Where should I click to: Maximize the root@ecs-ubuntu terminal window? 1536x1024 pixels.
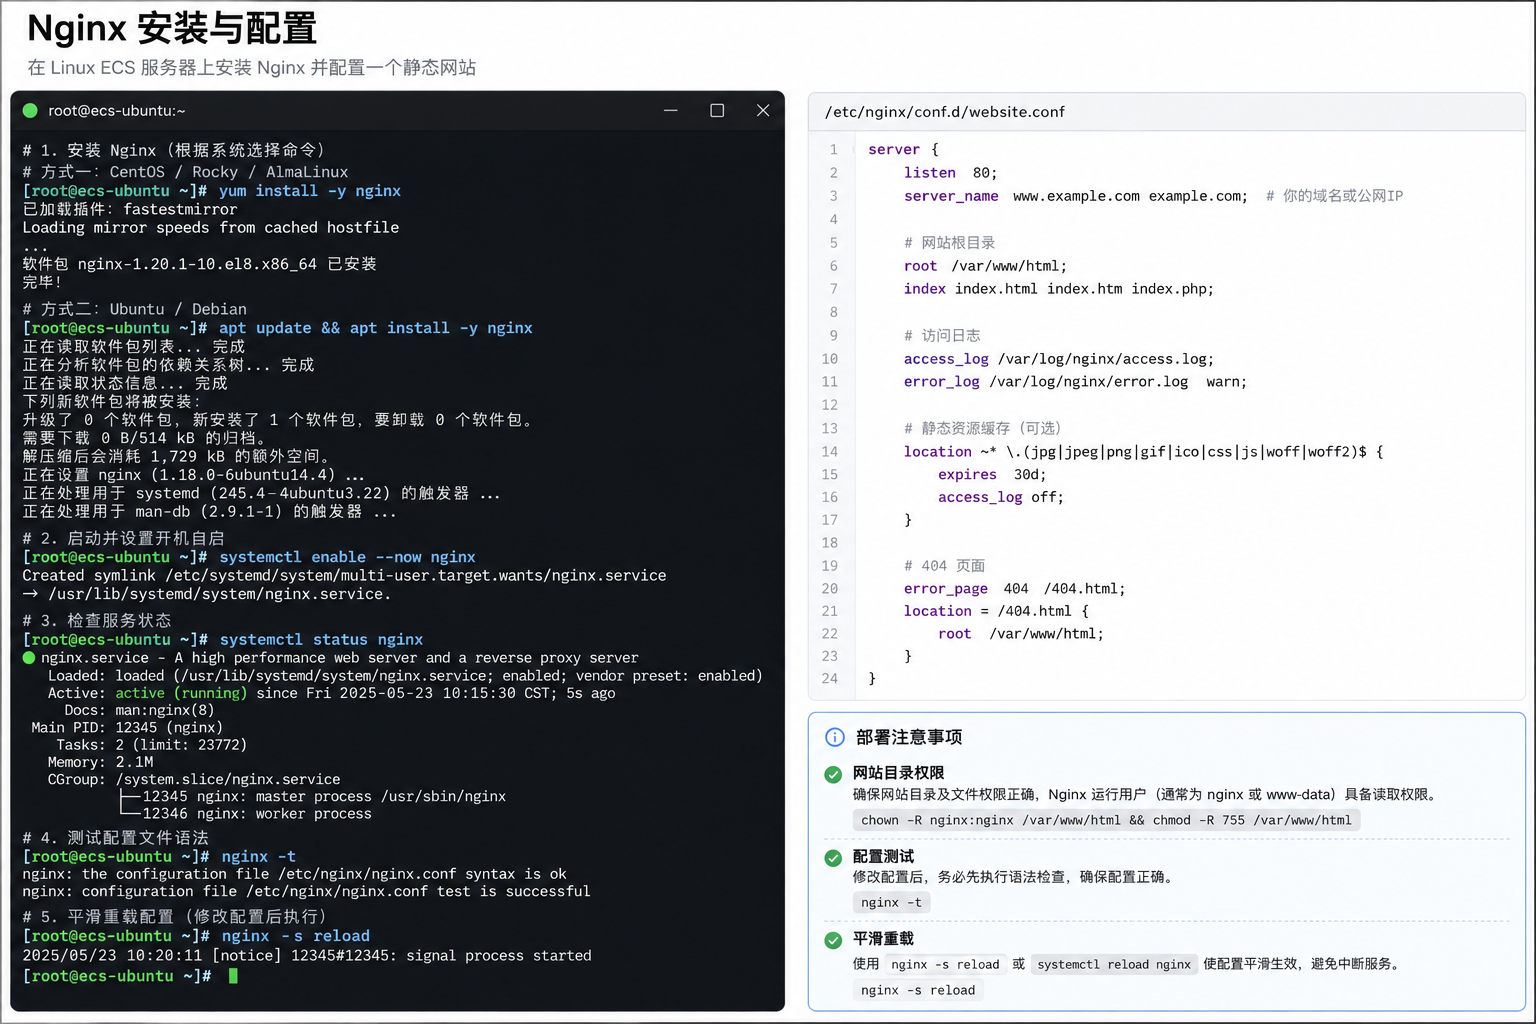coord(717,110)
